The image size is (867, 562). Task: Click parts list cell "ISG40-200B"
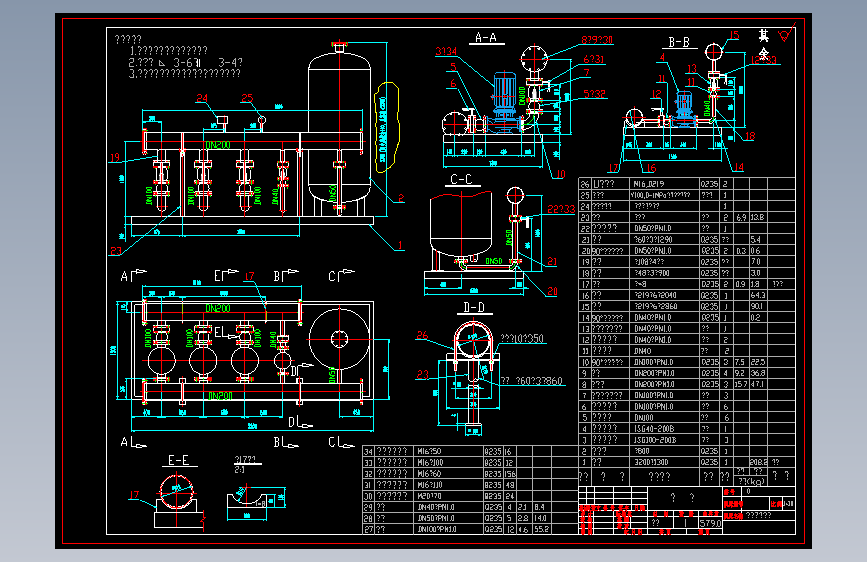pyautogui.click(x=654, y=429)
